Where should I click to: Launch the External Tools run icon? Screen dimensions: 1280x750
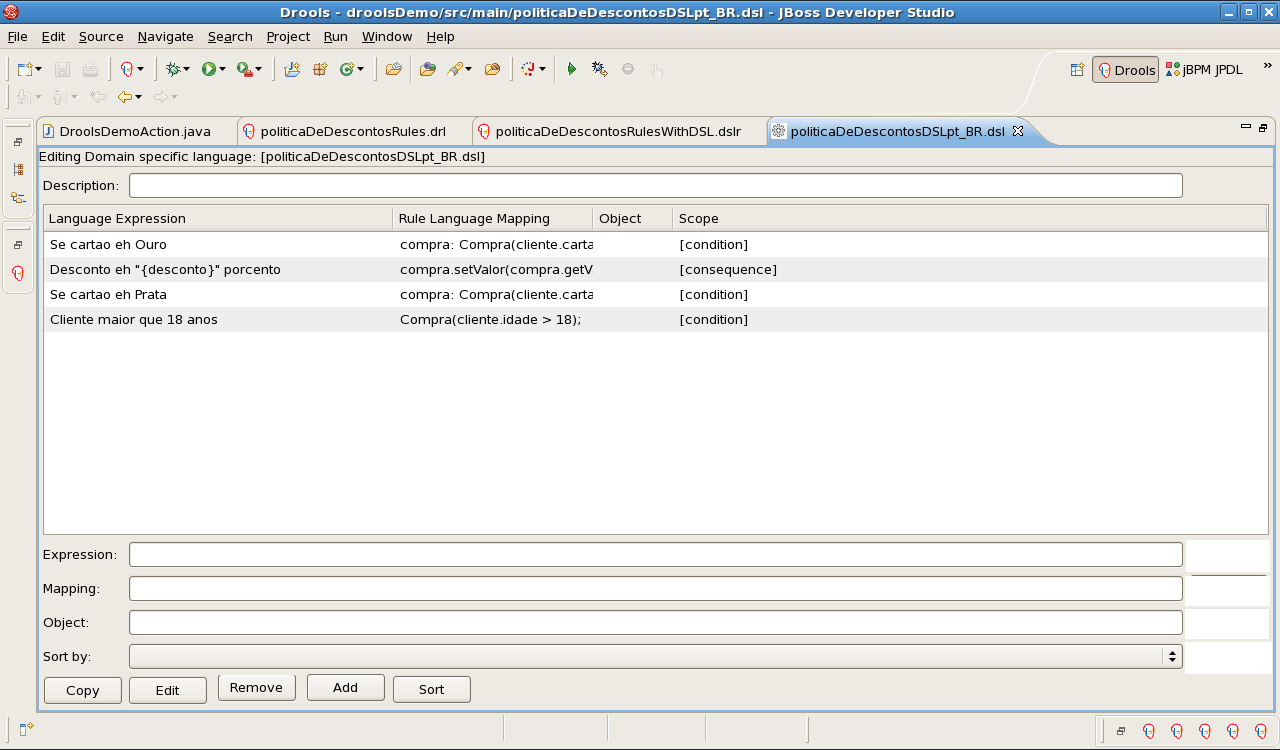[x=243, y=69]
